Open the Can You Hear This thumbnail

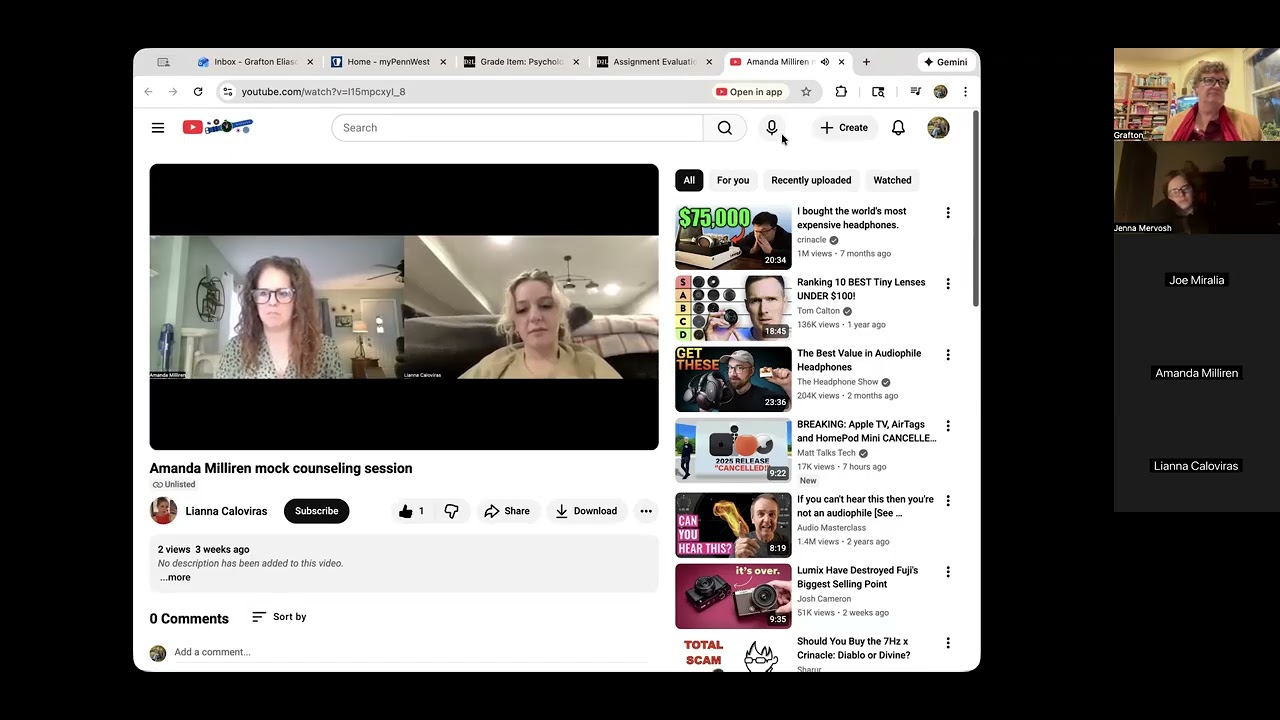[733, 525]
